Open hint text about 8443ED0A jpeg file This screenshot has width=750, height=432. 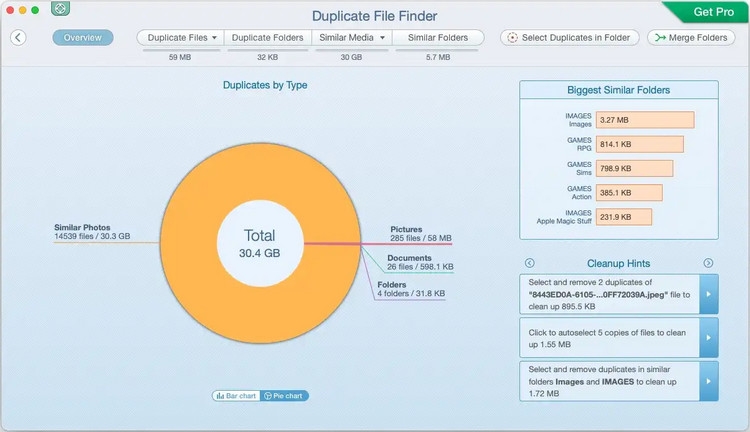point(609,294)
